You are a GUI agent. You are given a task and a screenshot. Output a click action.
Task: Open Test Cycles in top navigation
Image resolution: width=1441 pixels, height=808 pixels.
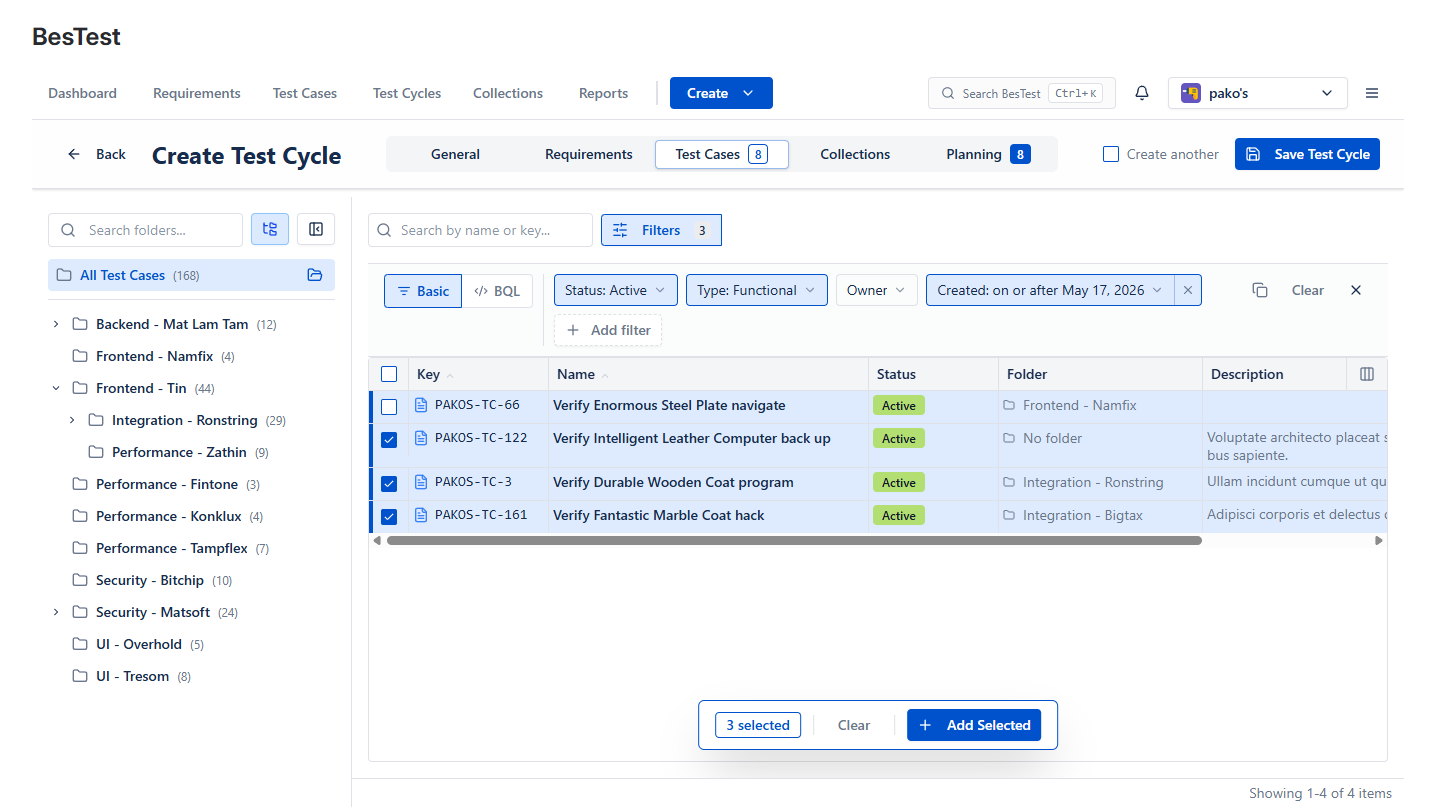pos(407,93)
